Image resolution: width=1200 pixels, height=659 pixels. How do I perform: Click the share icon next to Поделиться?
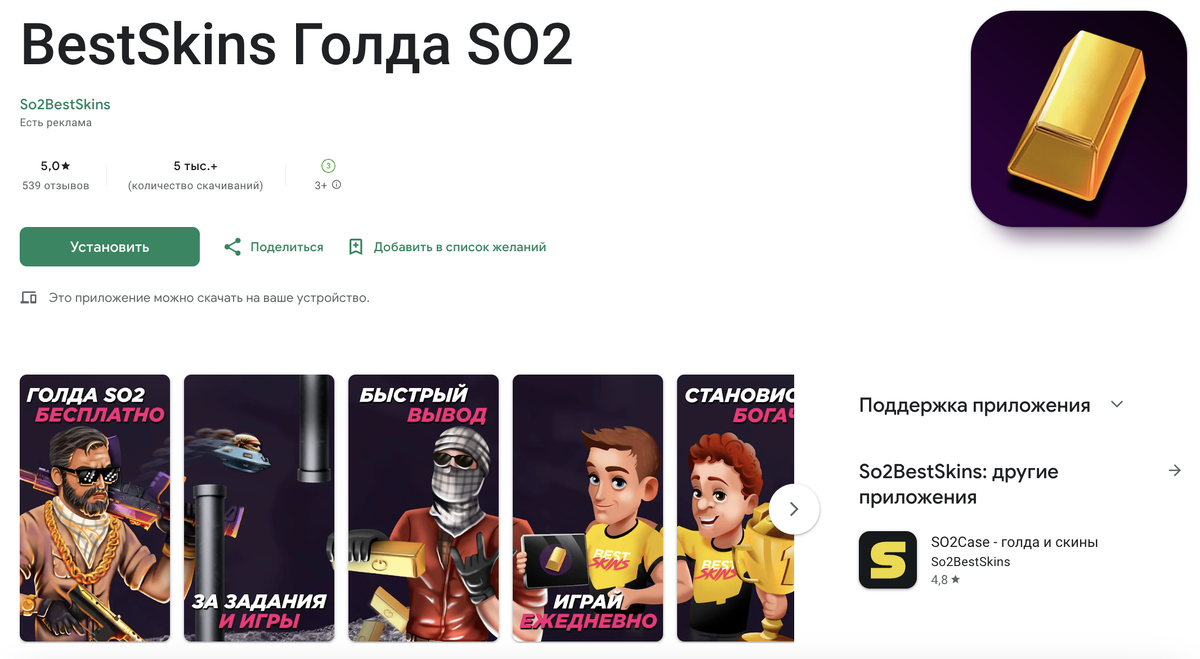pos(233,247)
